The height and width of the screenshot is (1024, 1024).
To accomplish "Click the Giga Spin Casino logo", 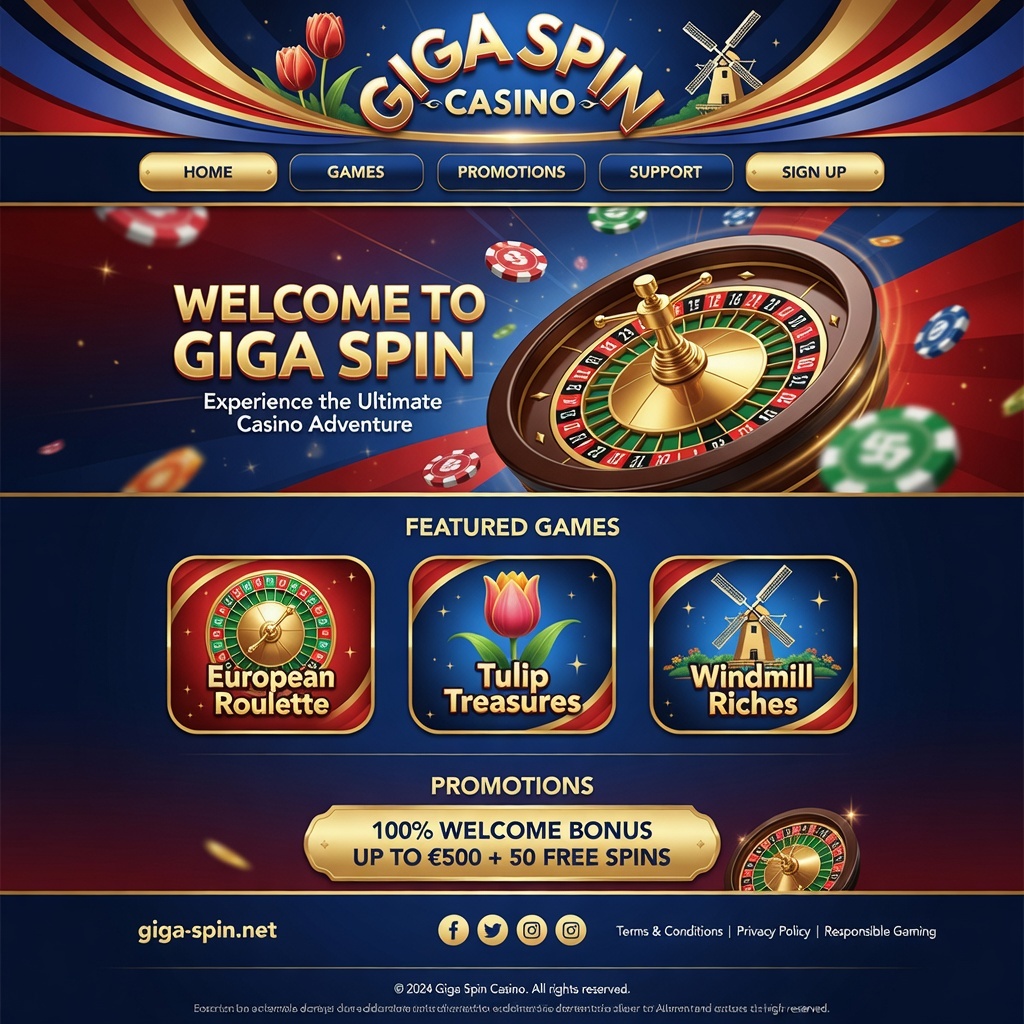I will coord(511,73).
